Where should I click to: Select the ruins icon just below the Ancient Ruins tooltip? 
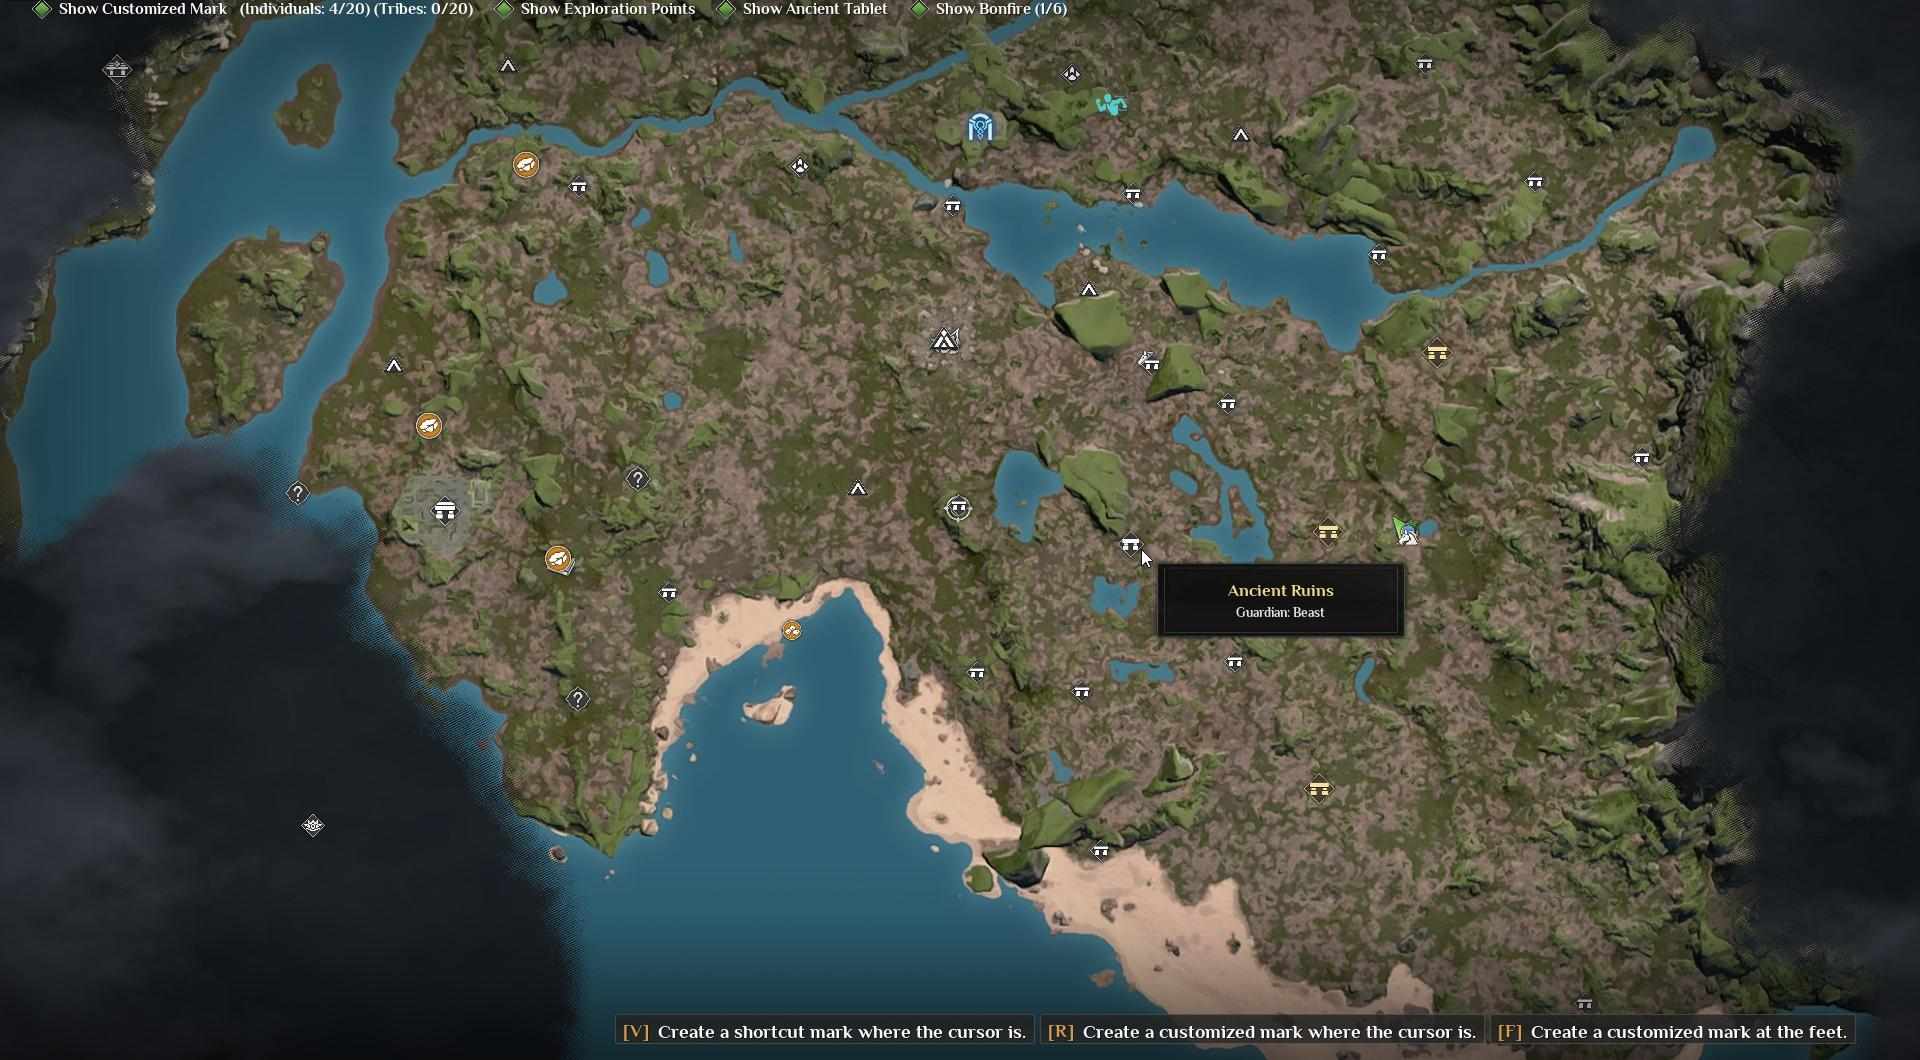coord(1235,663)
